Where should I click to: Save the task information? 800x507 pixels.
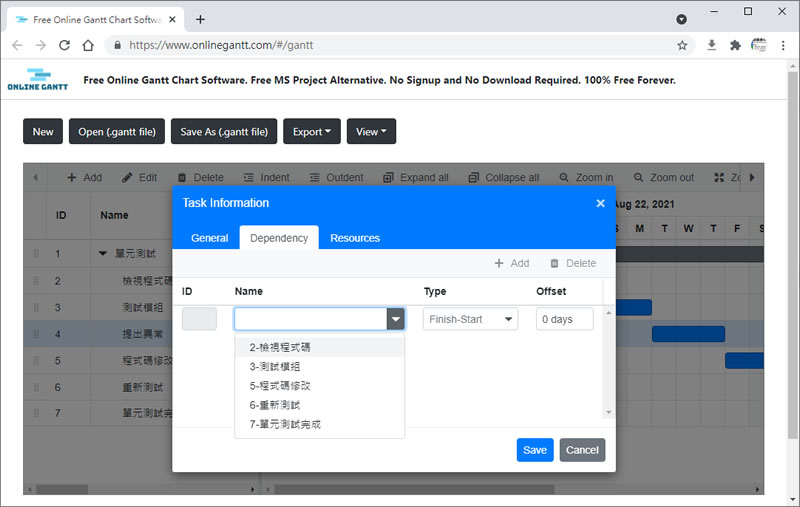tap(535, 450)
